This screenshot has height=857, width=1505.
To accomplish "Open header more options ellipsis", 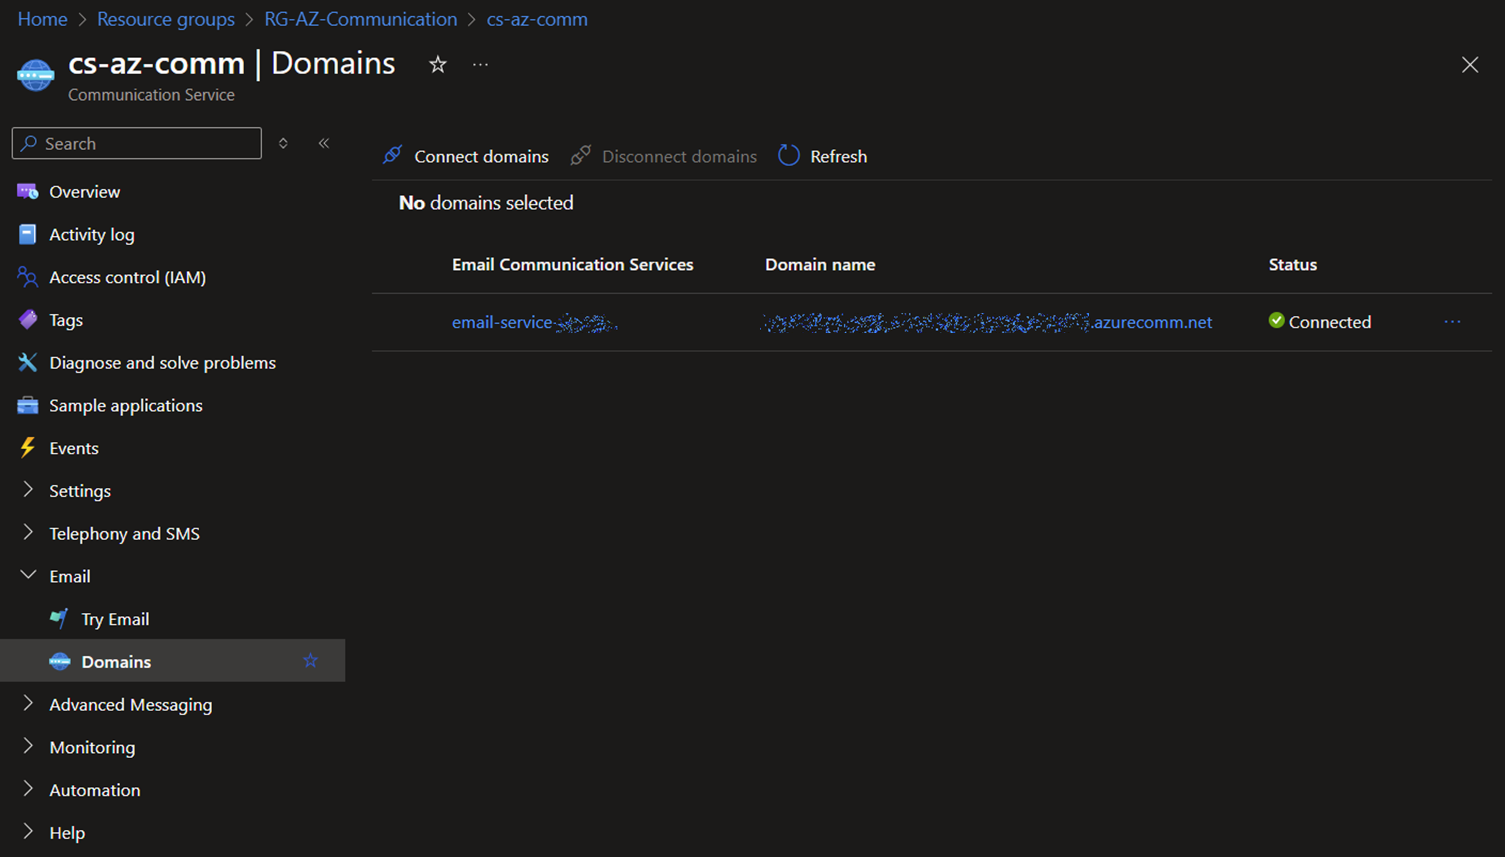I will (x=481, y=64).
